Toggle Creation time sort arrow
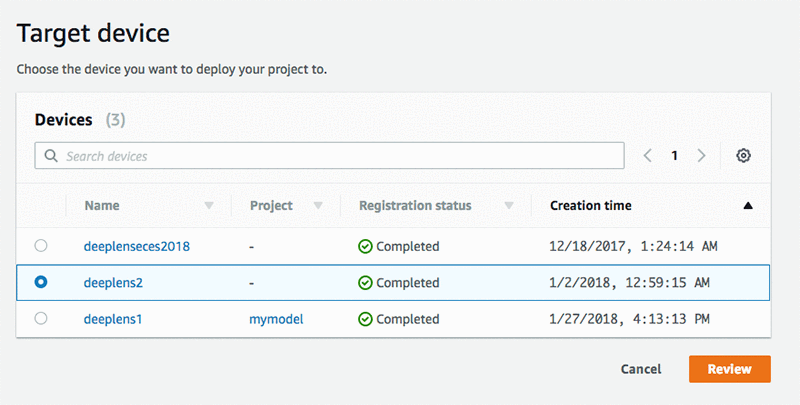The width and height of the screenshot is (800, 405). [x=748, y=206]
